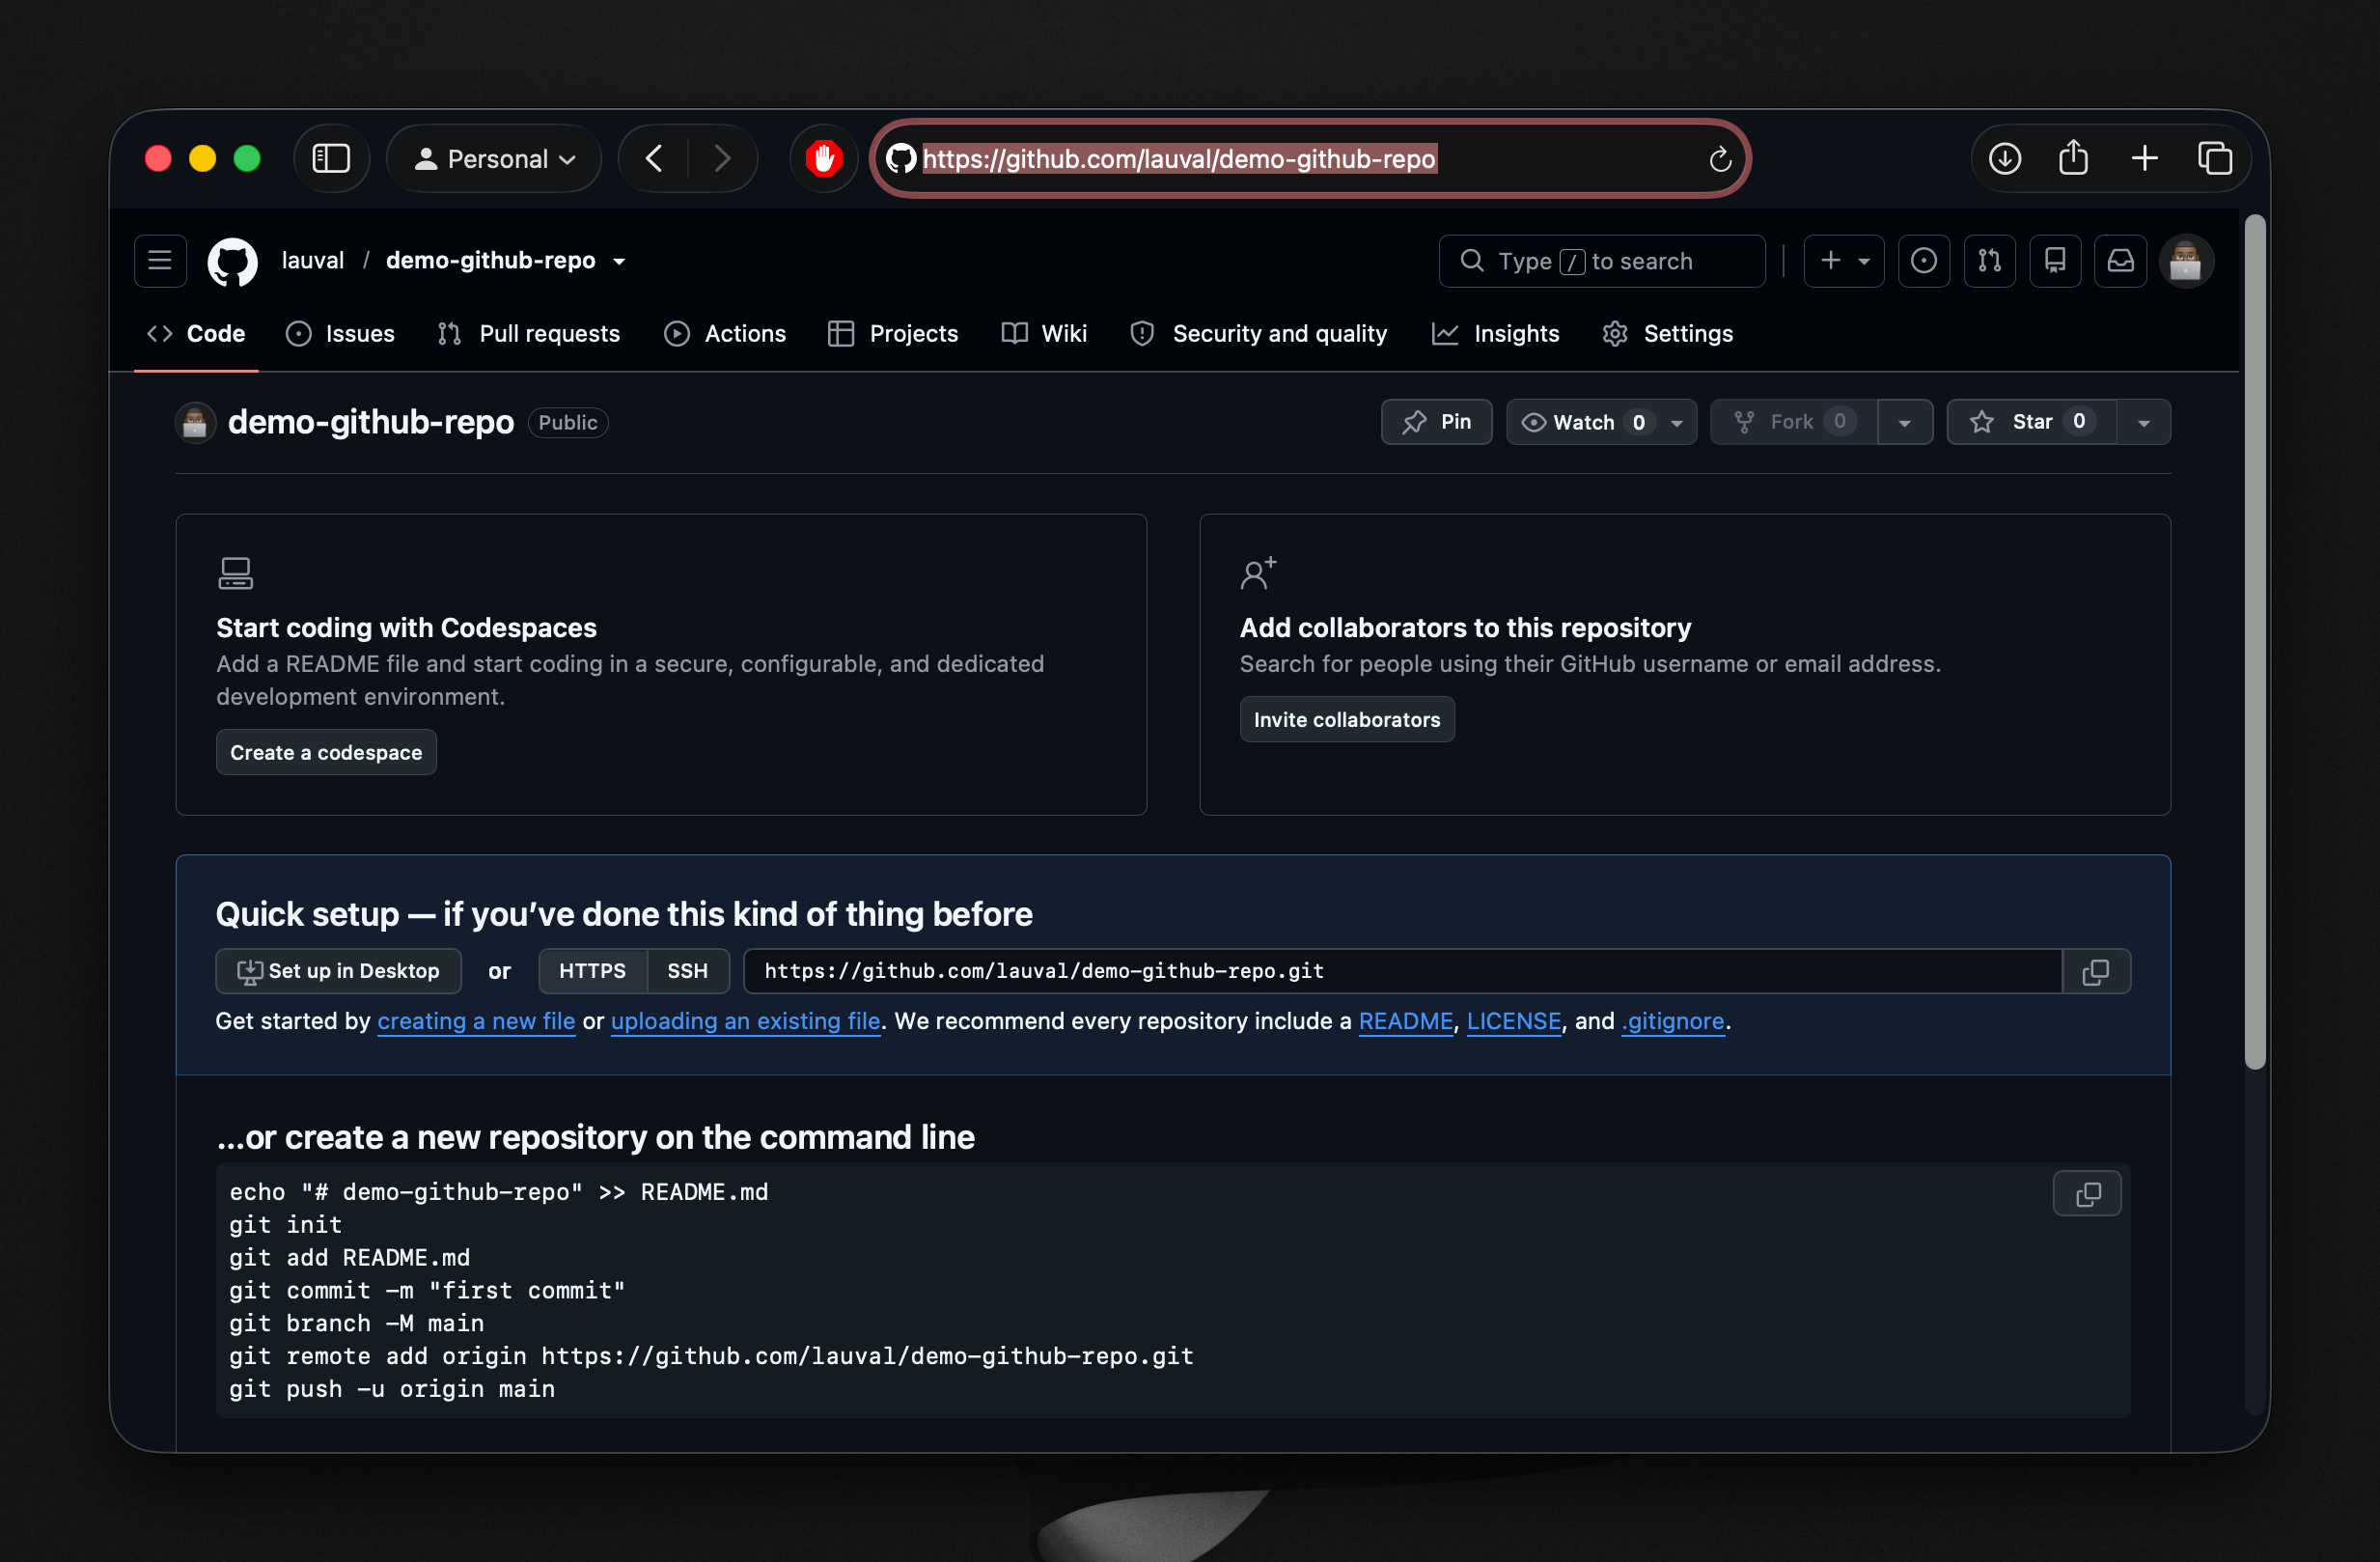Reload the page with the refresh icon
This screenshot has width=2380, height=1562.
(x=1720, y=159)
